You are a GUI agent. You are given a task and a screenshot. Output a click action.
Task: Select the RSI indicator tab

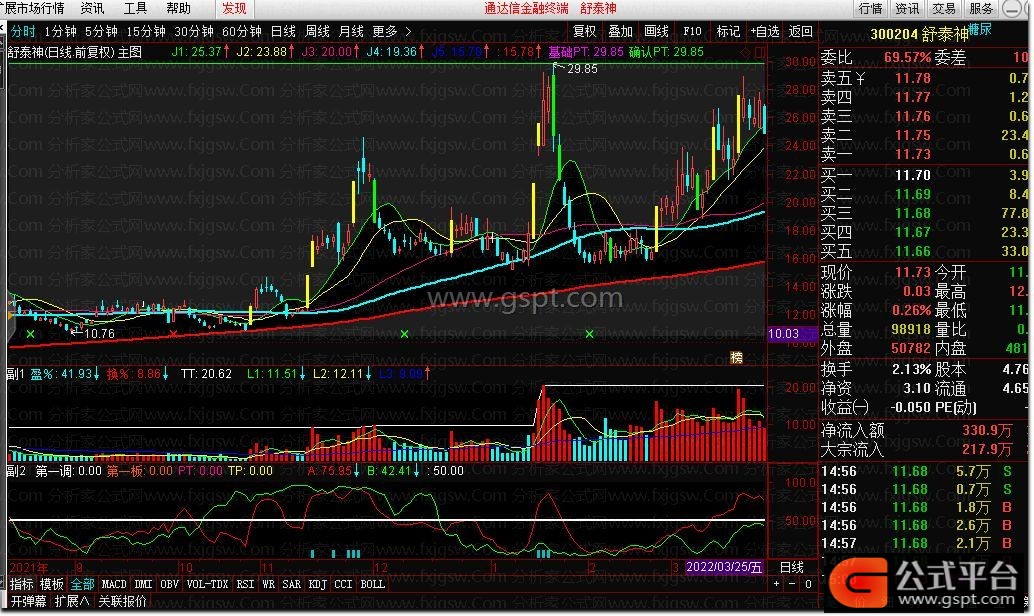point(245,584)
